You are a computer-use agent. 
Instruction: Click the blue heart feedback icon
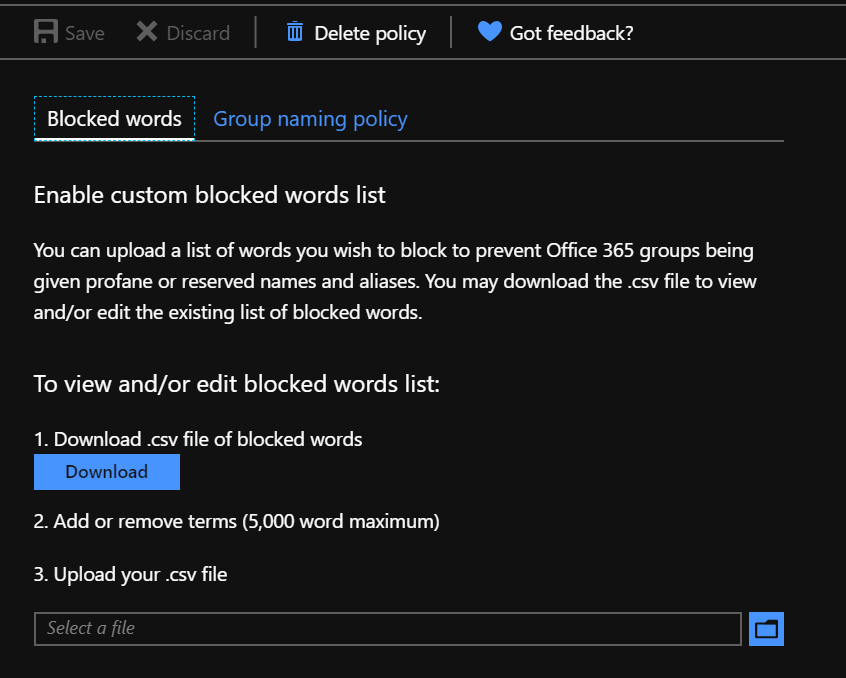click(x=489, y=32)
